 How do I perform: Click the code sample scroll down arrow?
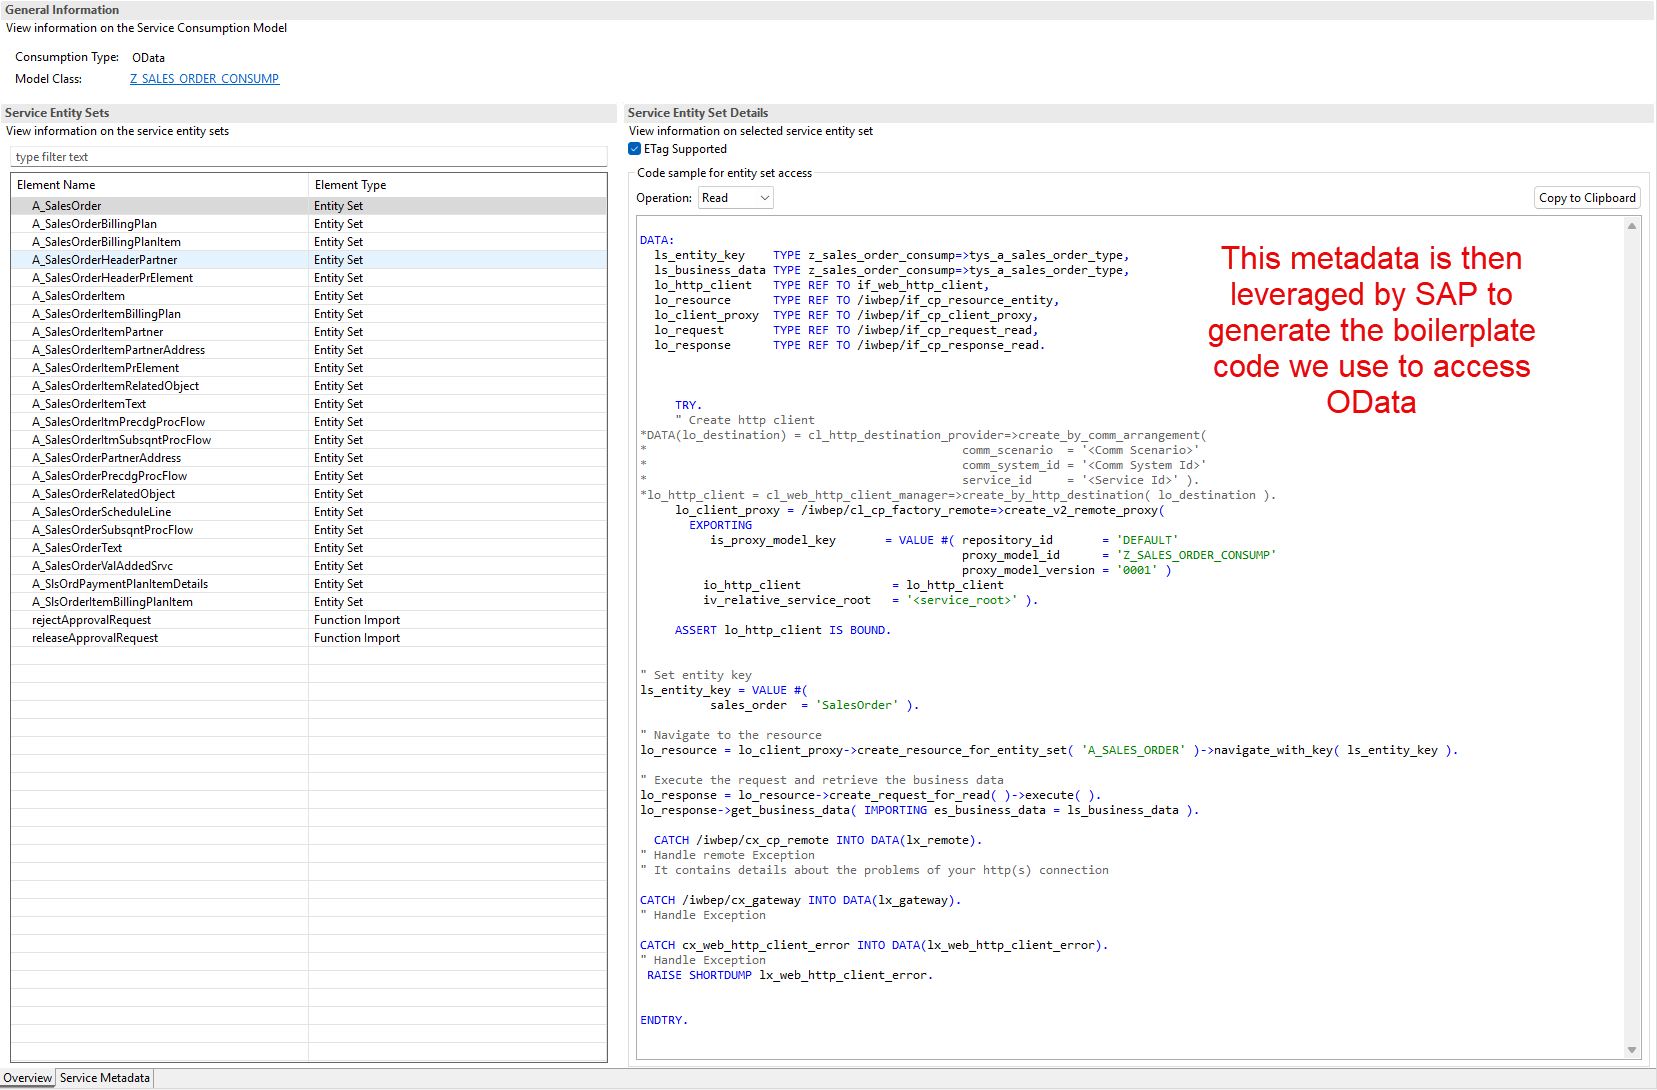1632,1050
